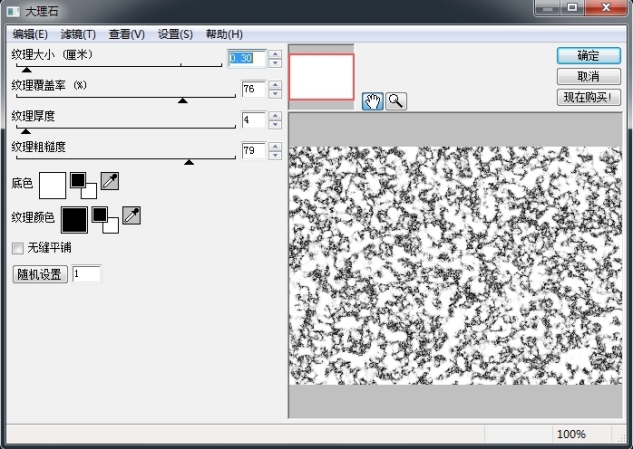Click the 纹理覆盖率 slider handle
The width and height of the screenshot is (633, 449).
(x=182, y=99)
